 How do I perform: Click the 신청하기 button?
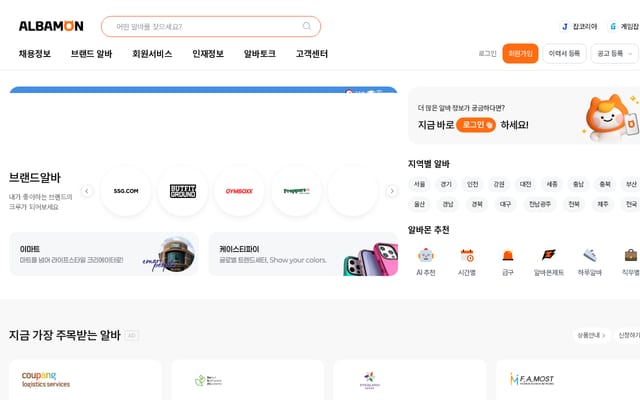tap(628, 336)
